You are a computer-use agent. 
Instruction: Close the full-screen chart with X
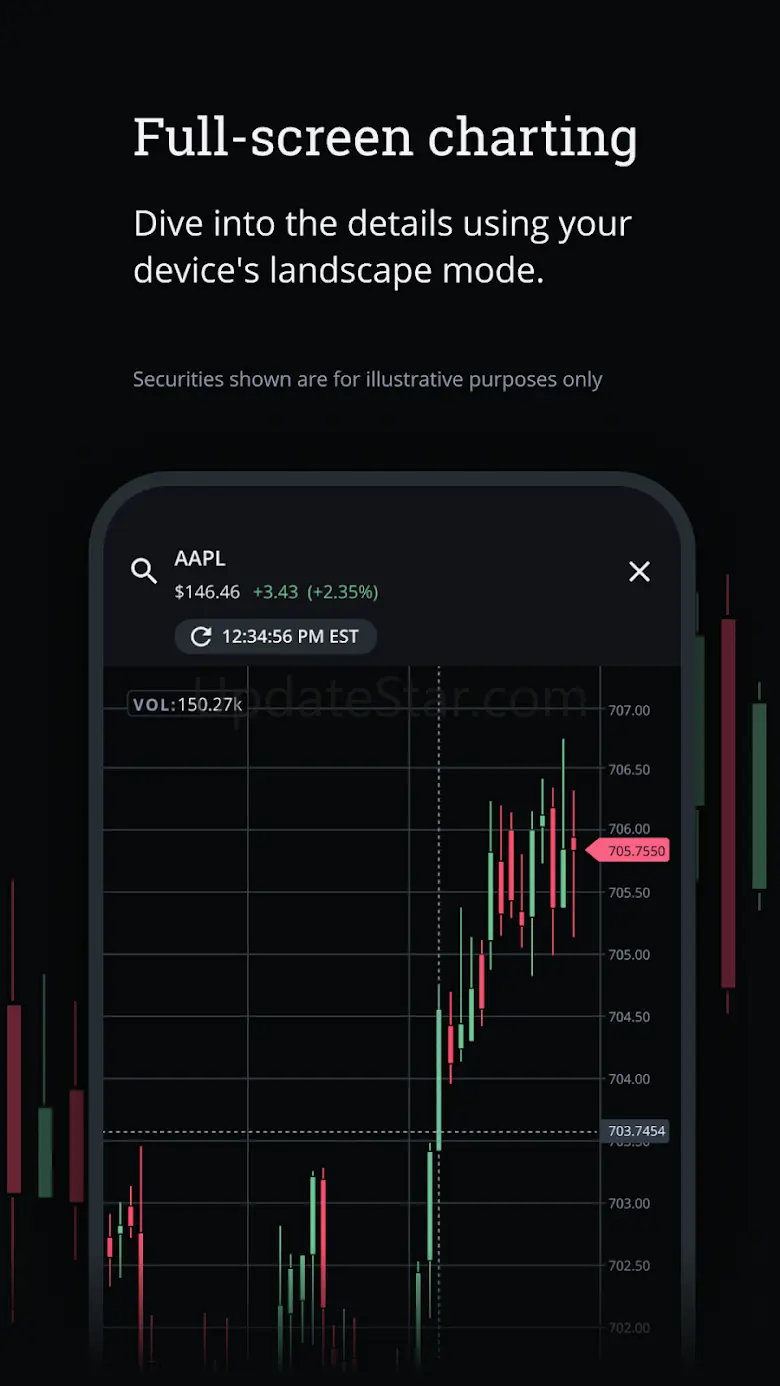coord(639,571)
